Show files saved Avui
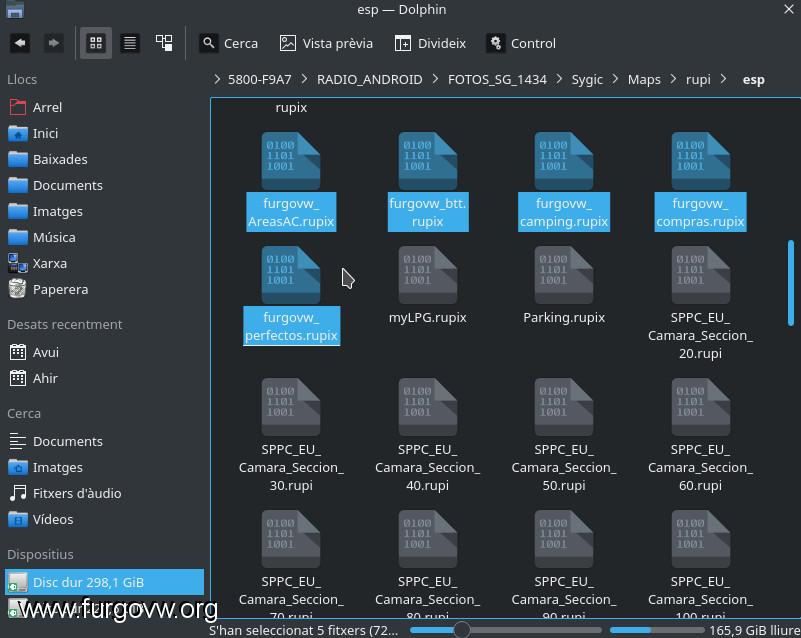Viewport: 801px width, 638px height. click(x=105, y=352)
